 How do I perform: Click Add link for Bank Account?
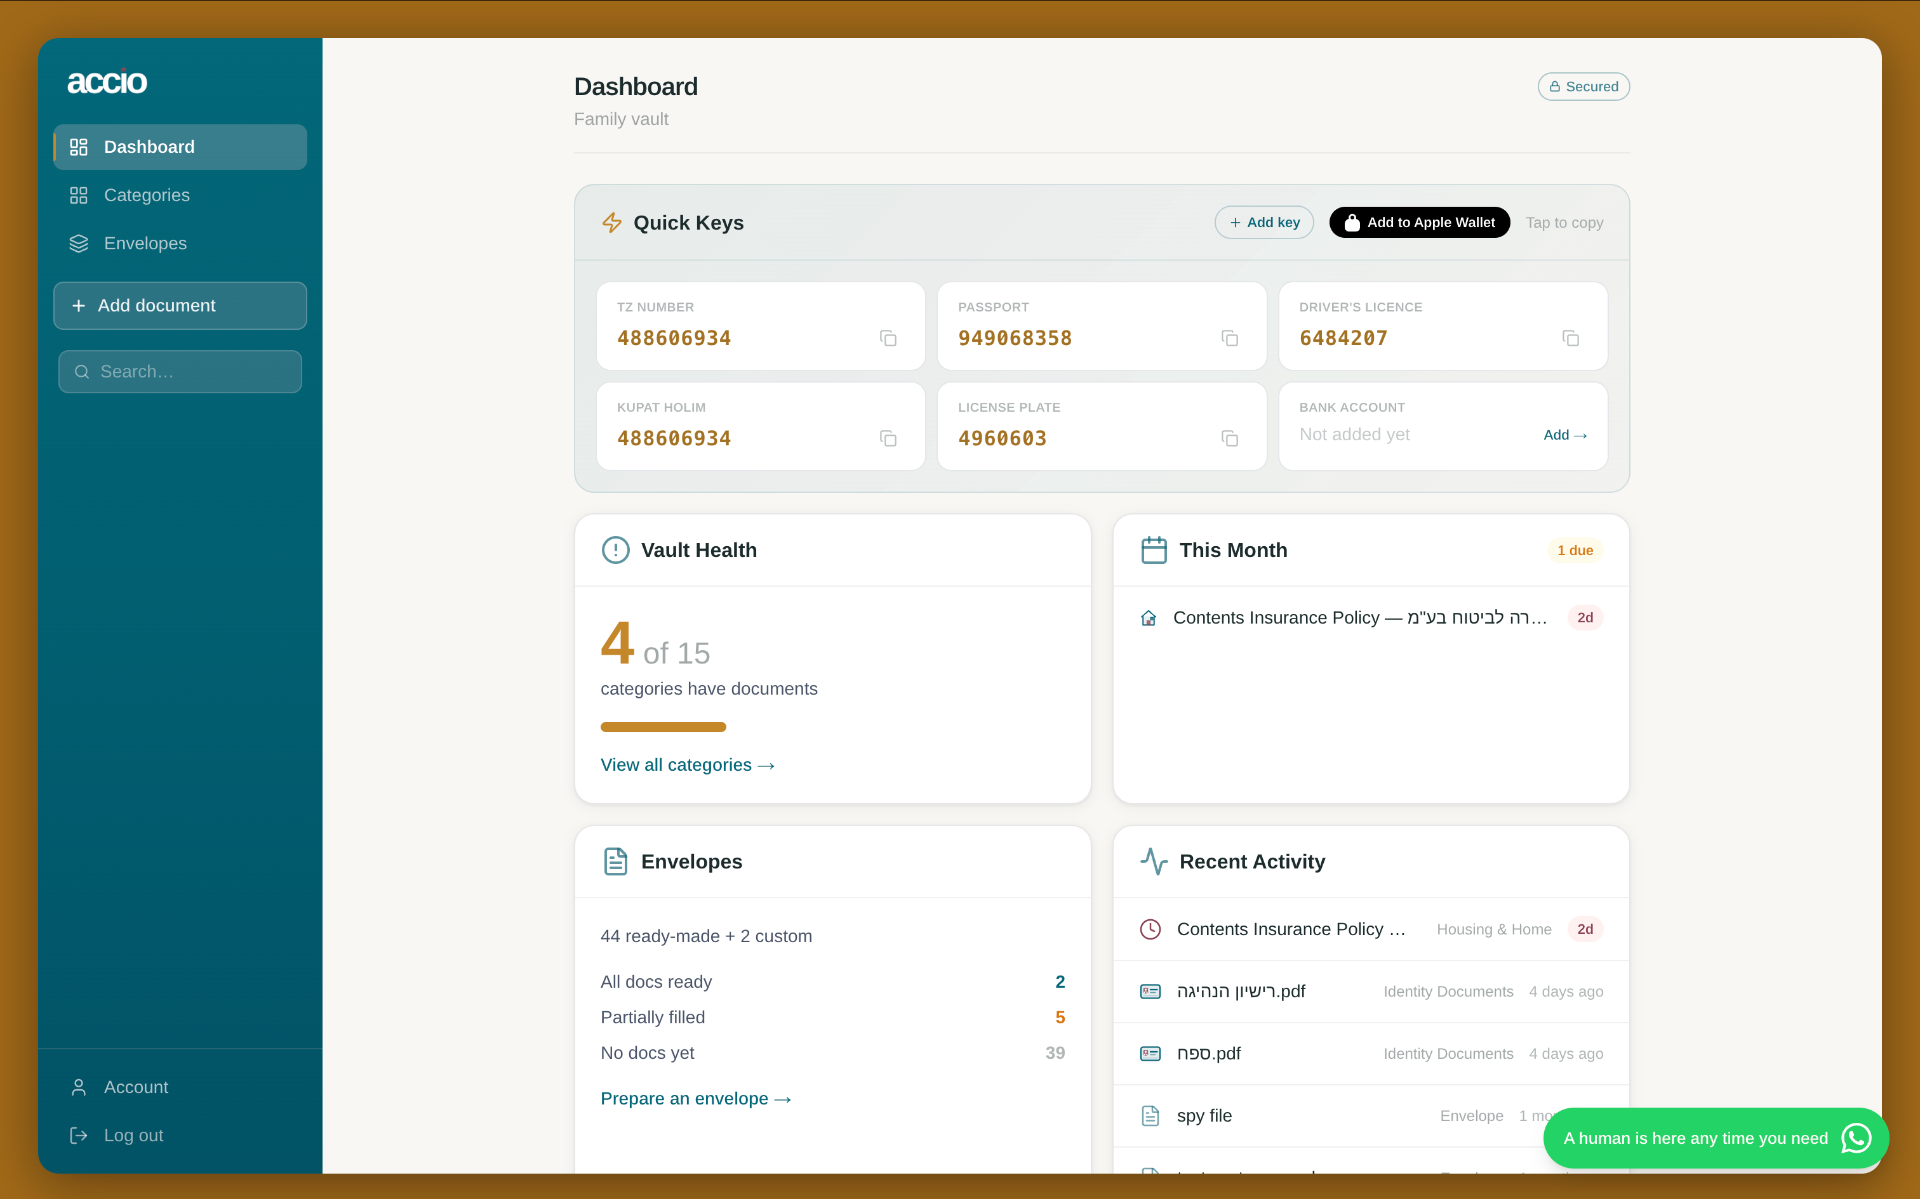(1565, 435)
